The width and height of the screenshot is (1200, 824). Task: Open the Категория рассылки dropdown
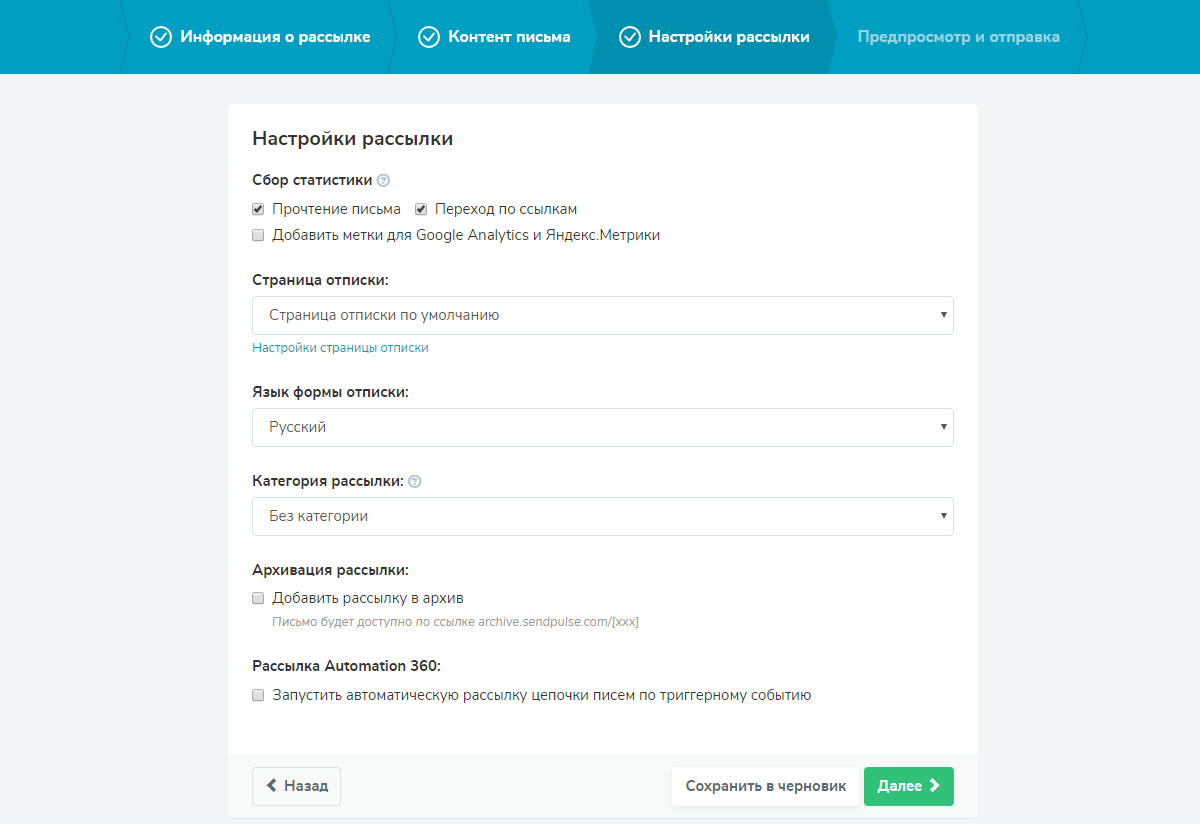coord(602,517)
